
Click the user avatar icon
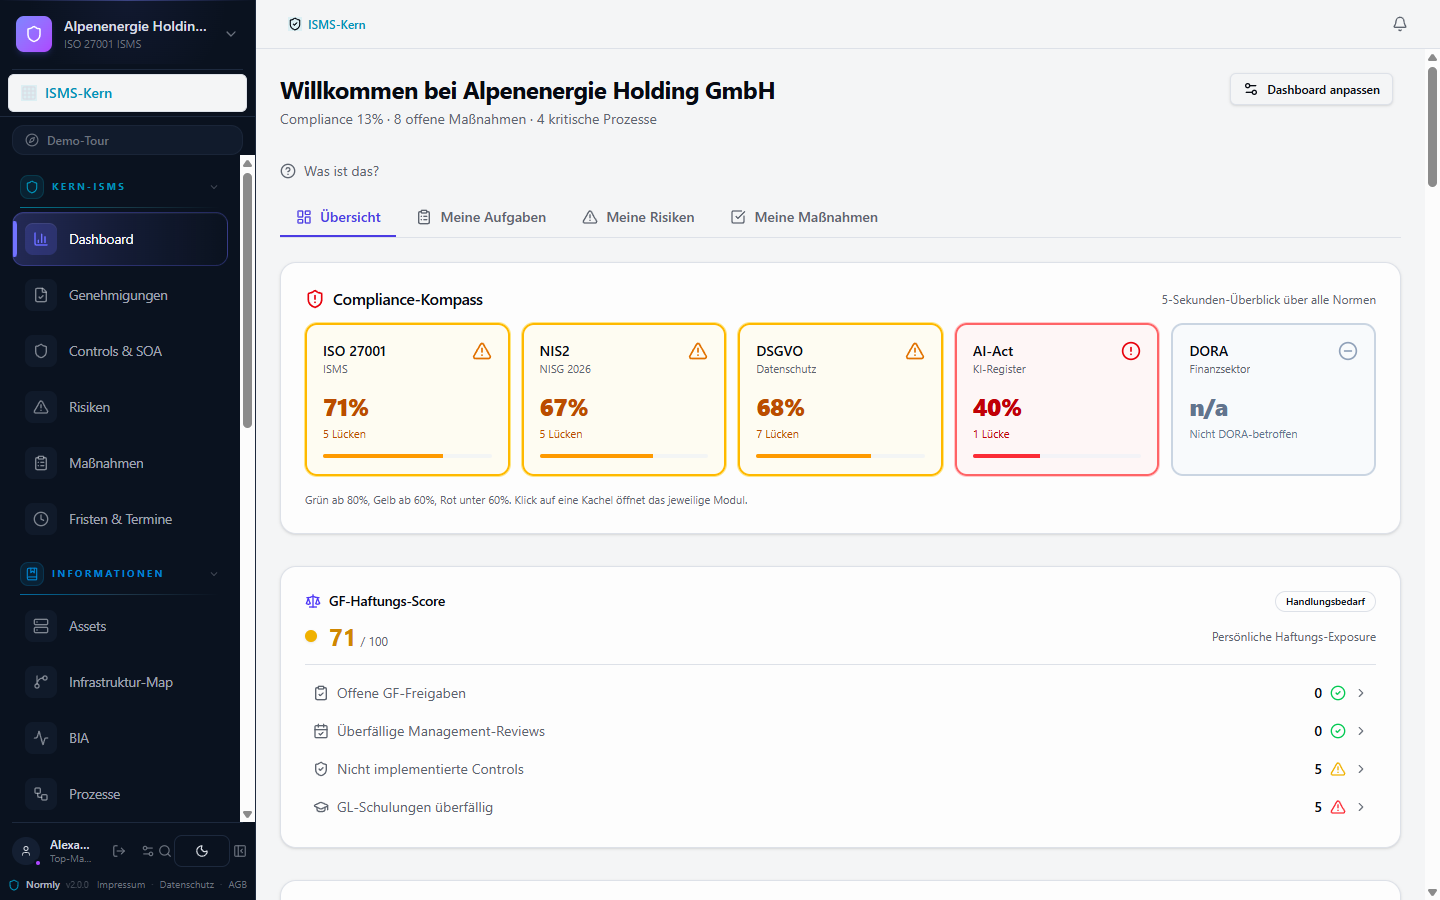(x=26, y=851)
